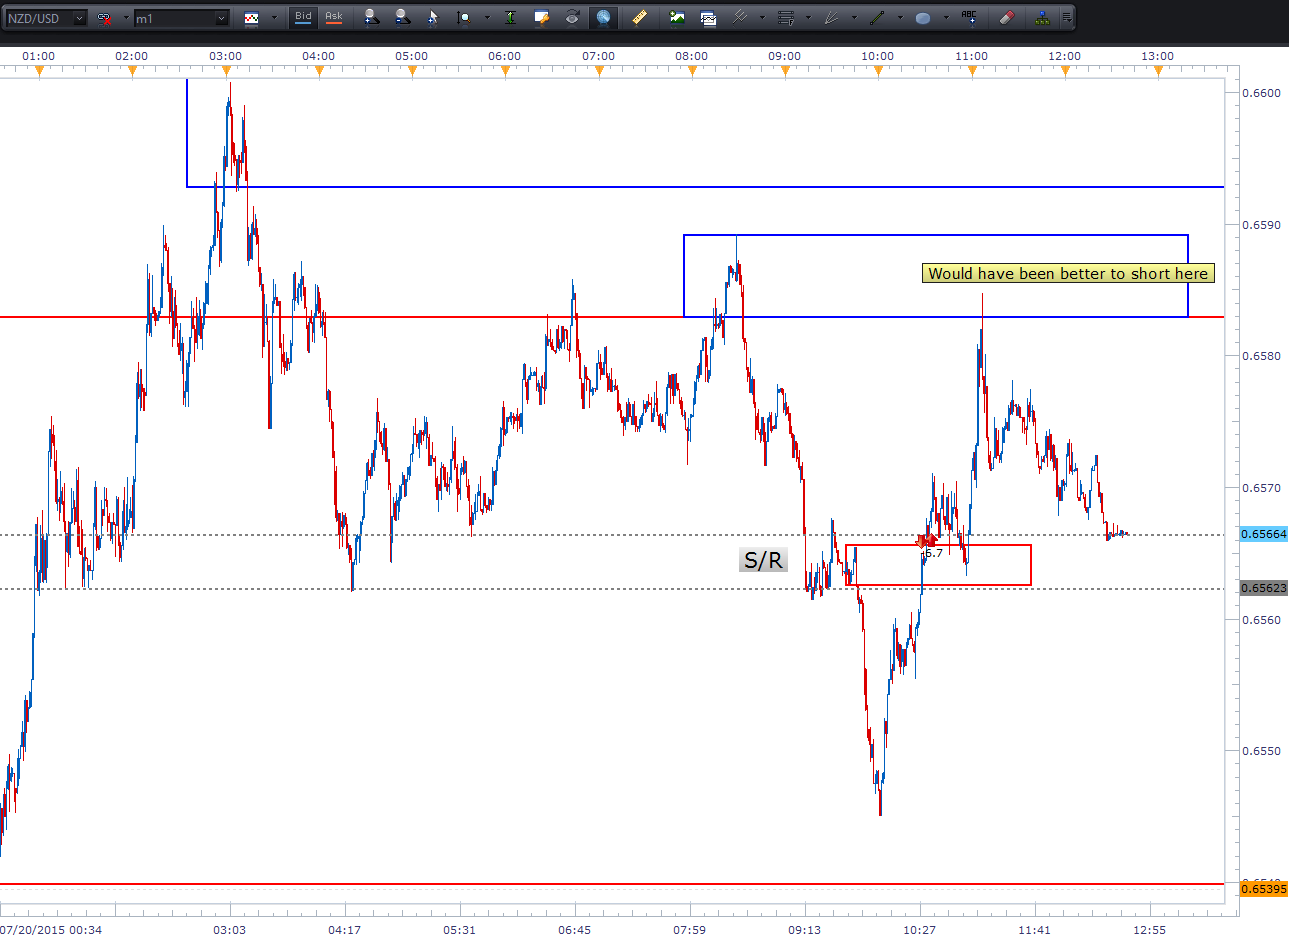Click the S/R label on chart
This screenshot has height=939, width=1289.
(763, 561)
